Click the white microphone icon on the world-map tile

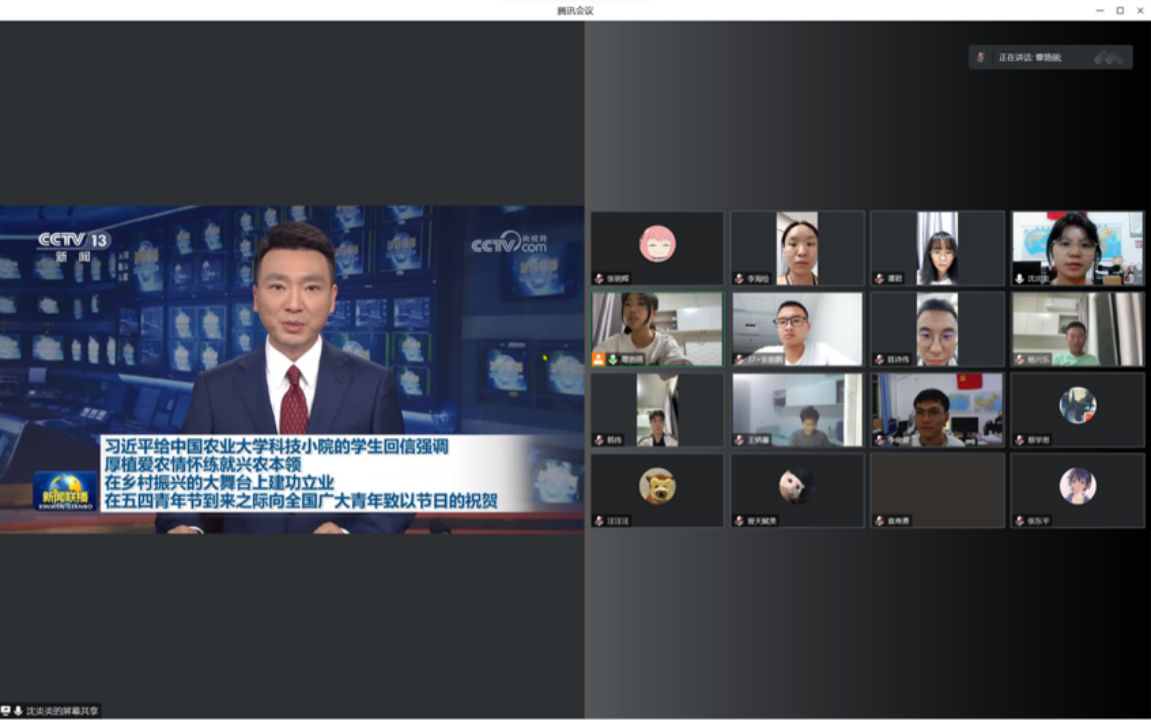point(1019,278)
